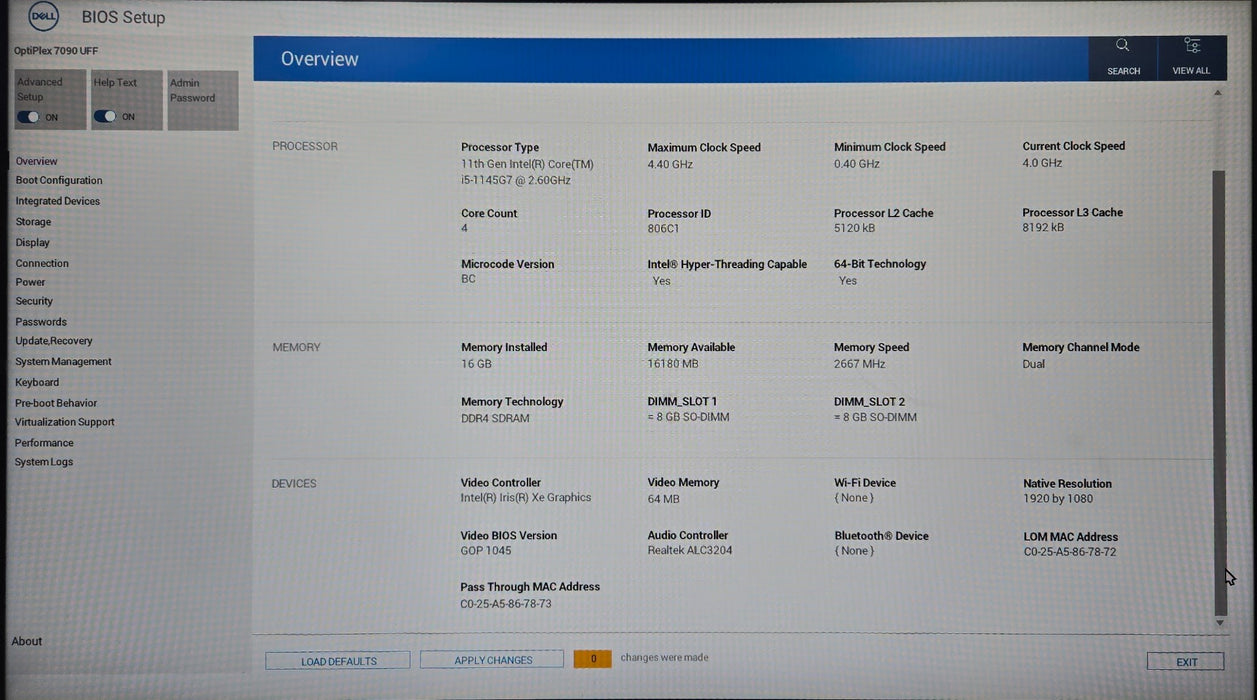1257x700 pixels.
Task: Open the Keyboard section
Action: coord(37,383)
